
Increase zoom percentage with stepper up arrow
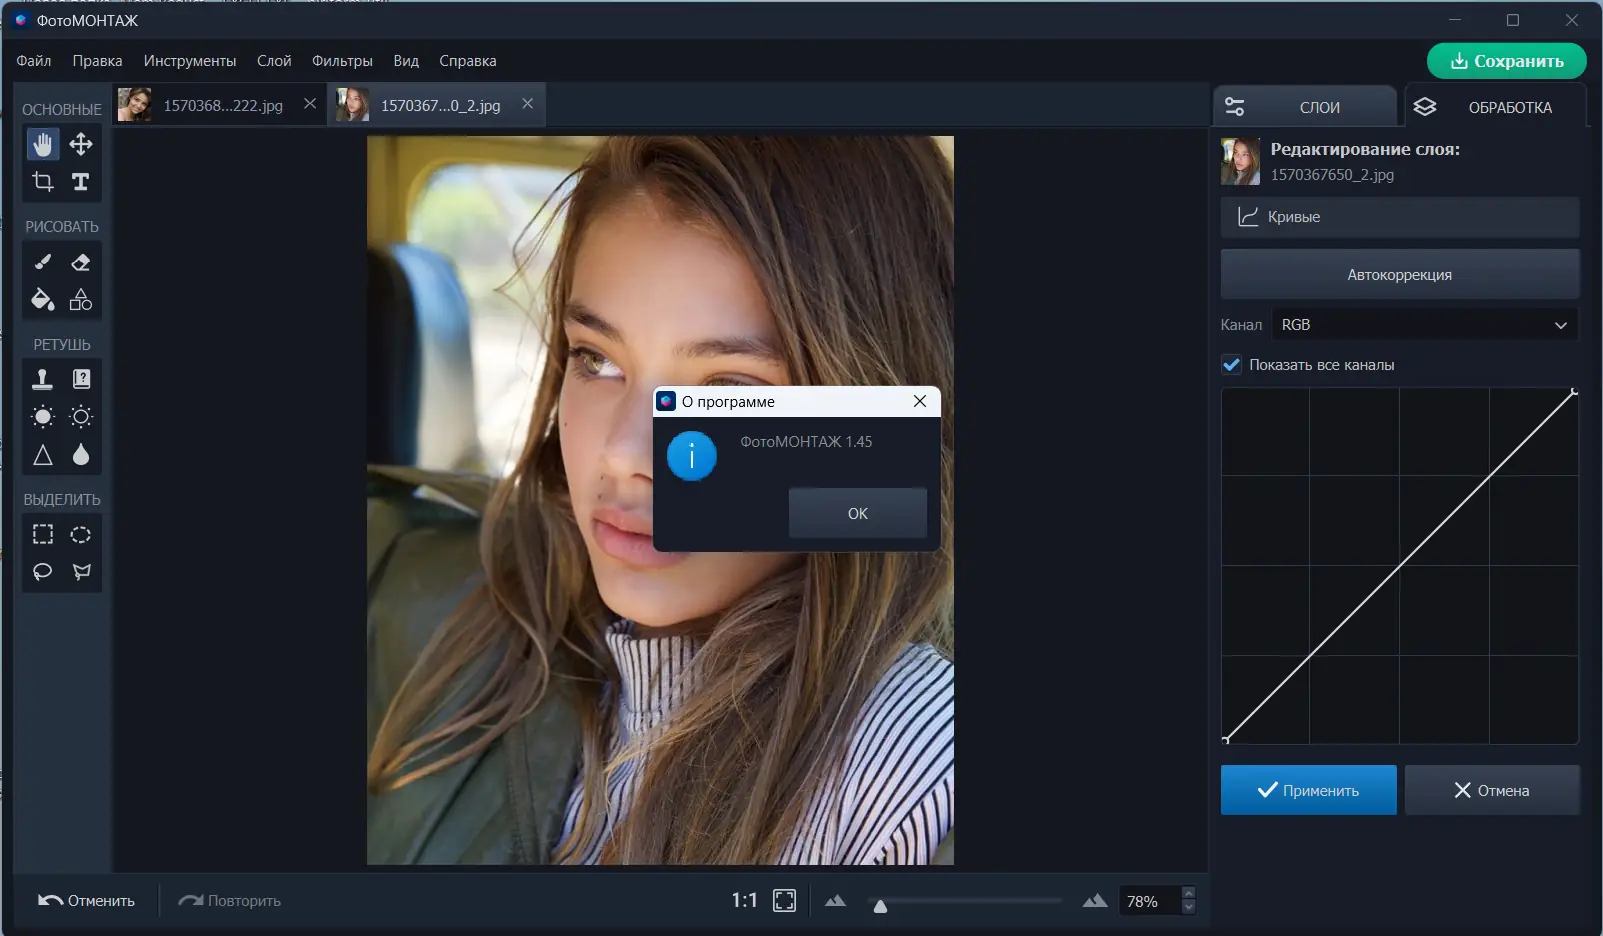point(1188,893)
